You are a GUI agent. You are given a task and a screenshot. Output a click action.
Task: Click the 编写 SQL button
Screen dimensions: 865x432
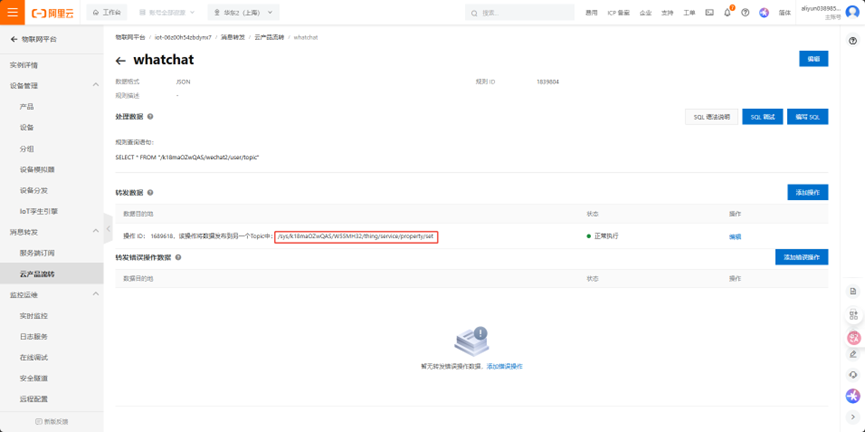tap(808, 117)
